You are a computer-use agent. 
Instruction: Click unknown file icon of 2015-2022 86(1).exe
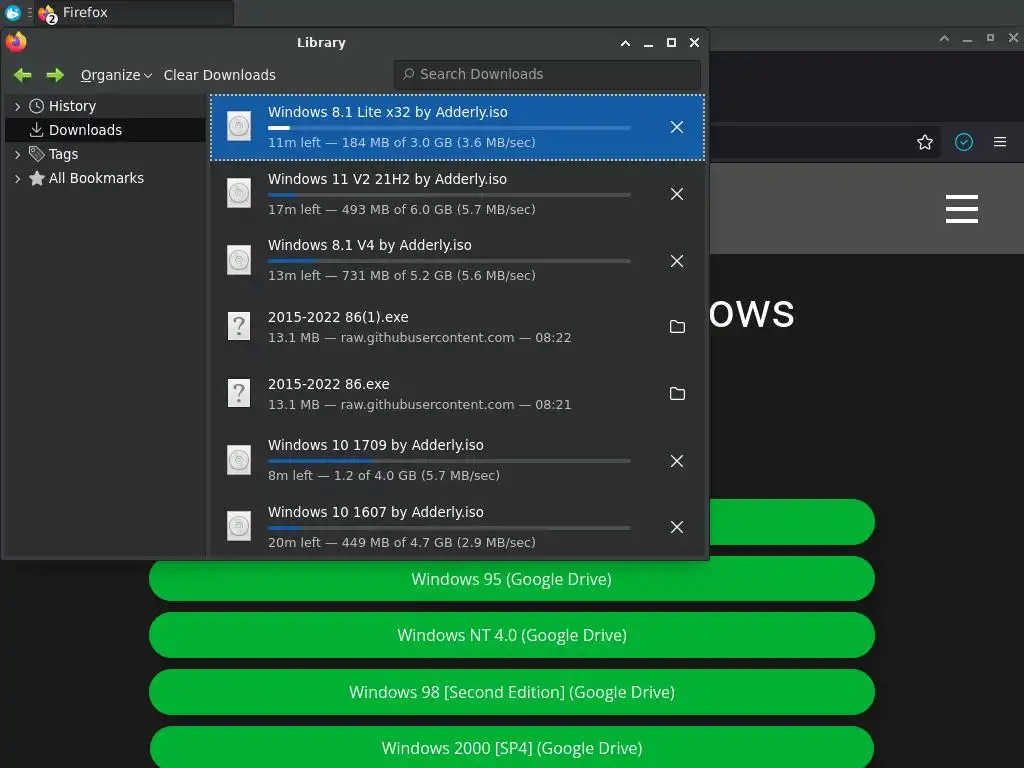(239, 326)
